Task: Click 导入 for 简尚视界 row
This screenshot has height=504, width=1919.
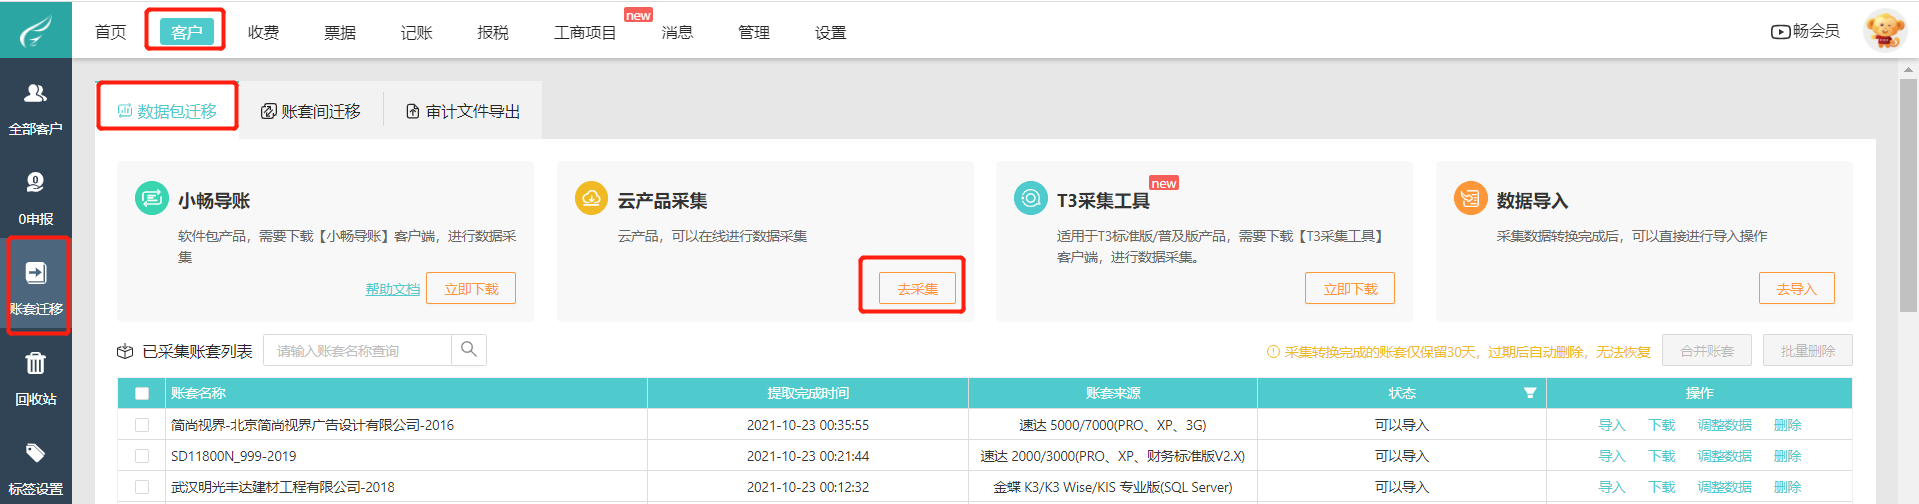Action: click(1612, 425)
